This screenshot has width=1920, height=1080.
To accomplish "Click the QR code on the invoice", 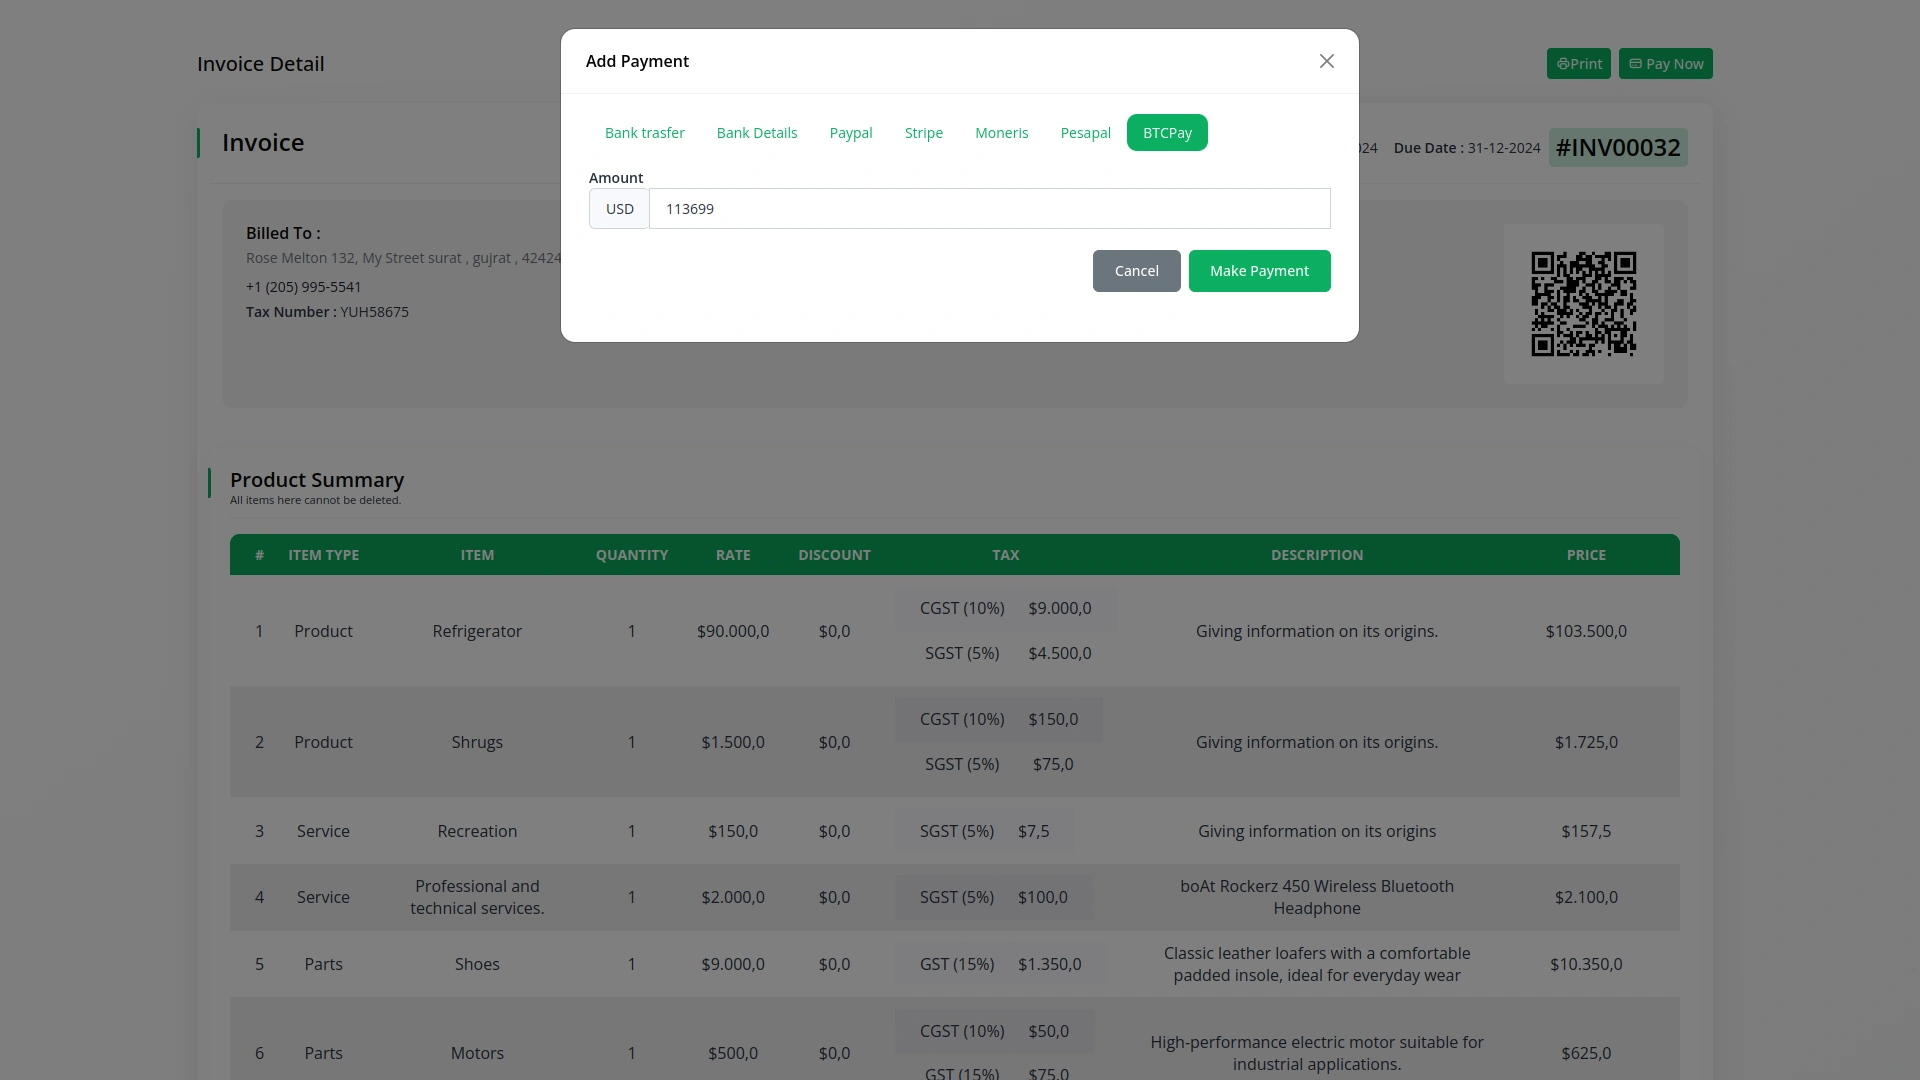I will point(1583,303).
